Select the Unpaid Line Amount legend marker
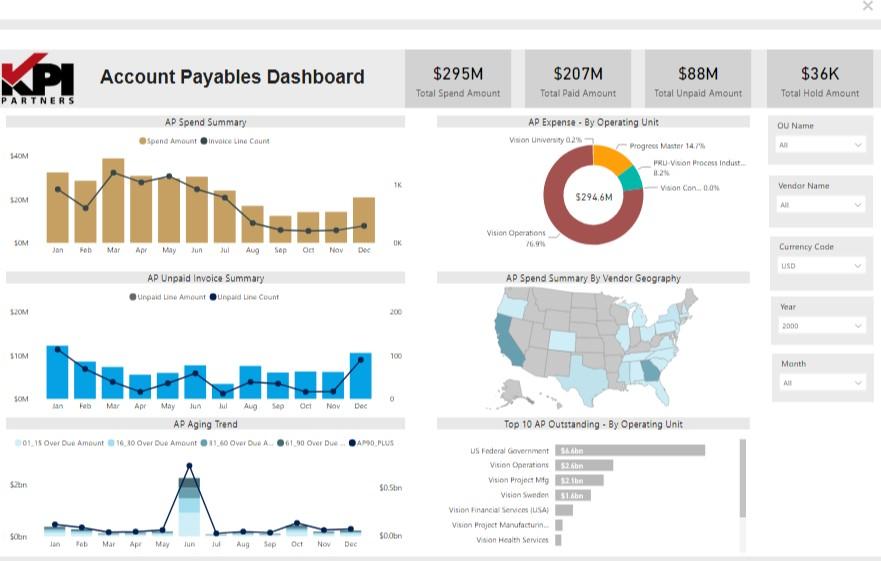The image size is (881, 561). (x=133, y=297)
